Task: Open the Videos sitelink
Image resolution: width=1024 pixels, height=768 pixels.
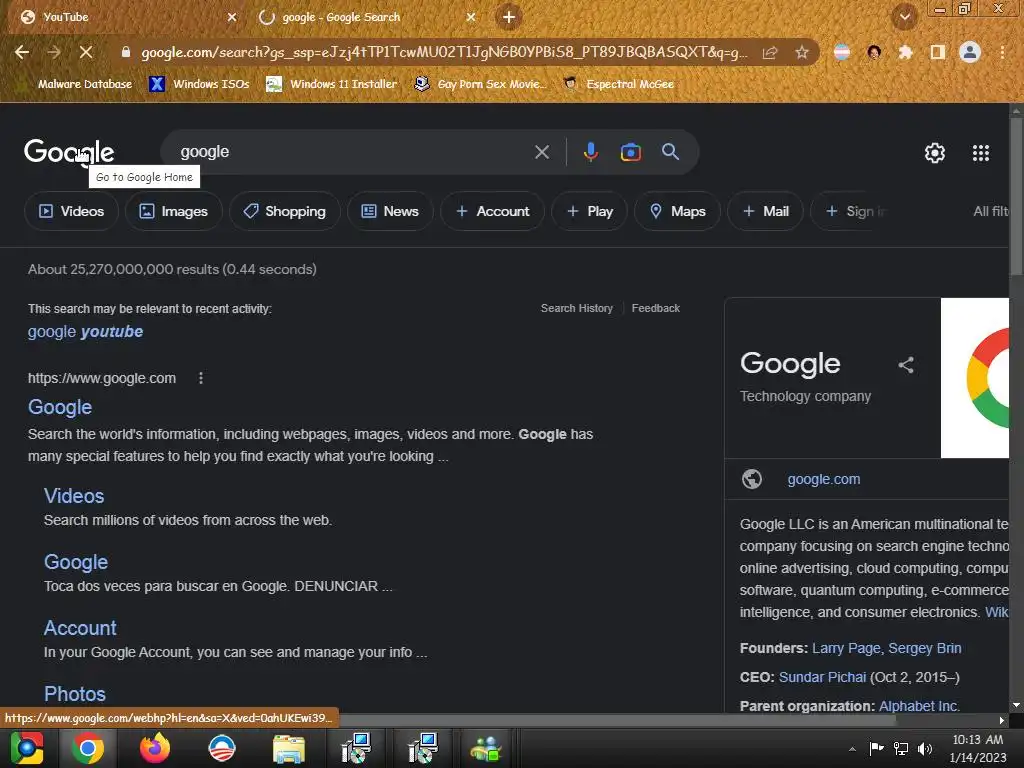Action: pos(74,496)
